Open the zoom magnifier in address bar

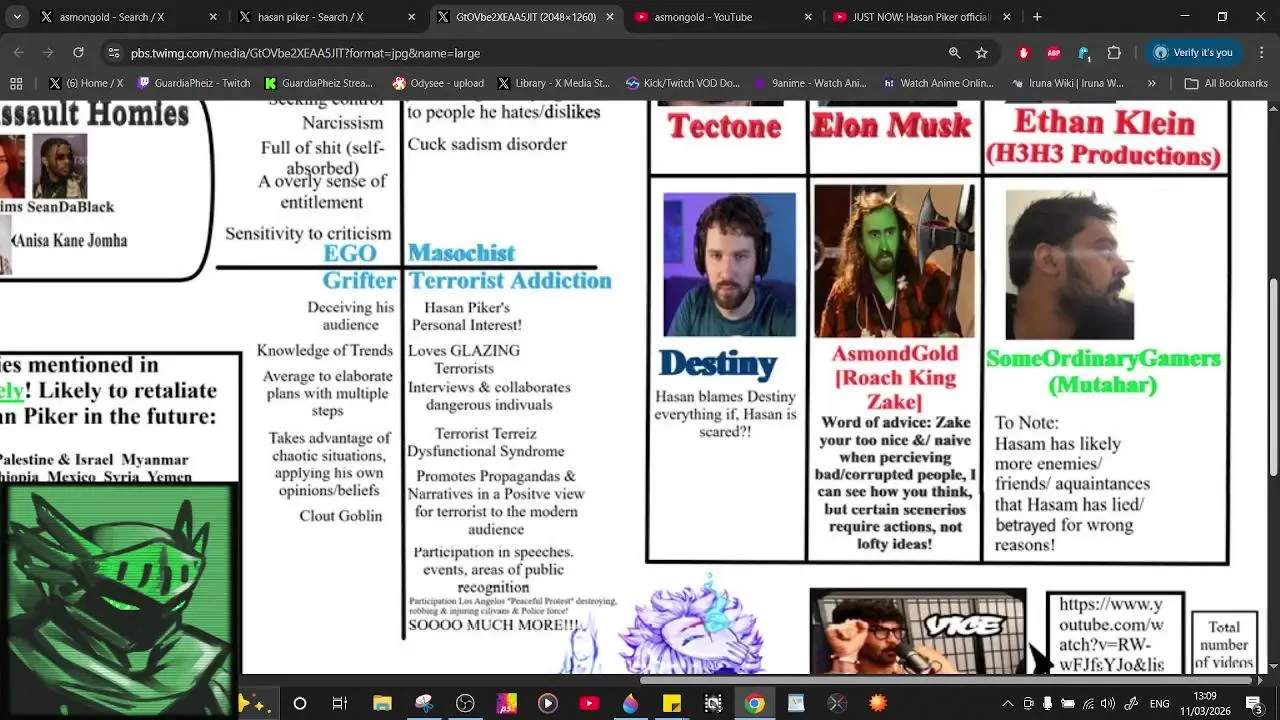(954, 53)
